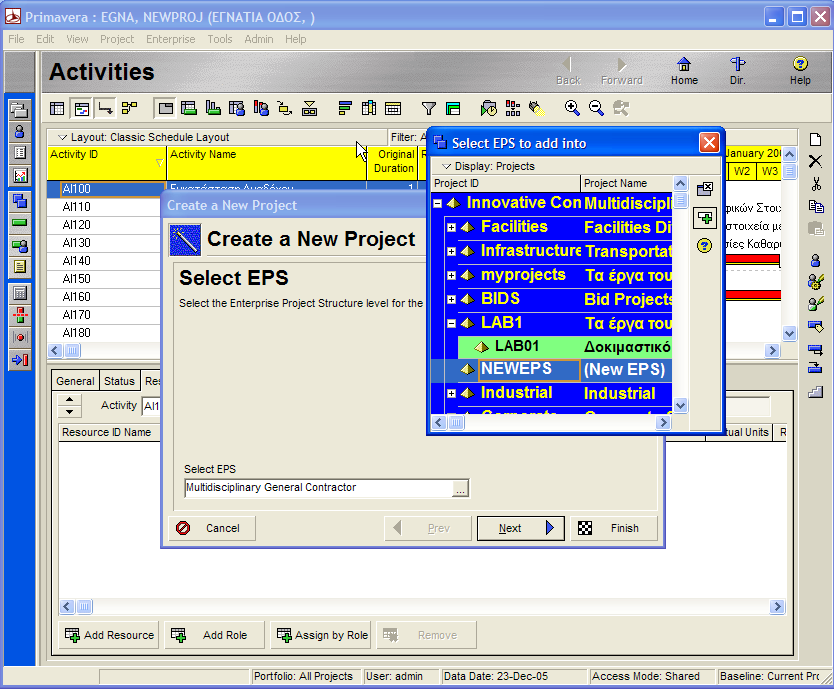This screenshot has height=689, width=834.
Task: Select the NEWEPS row in EPS list
Action: 552,370
